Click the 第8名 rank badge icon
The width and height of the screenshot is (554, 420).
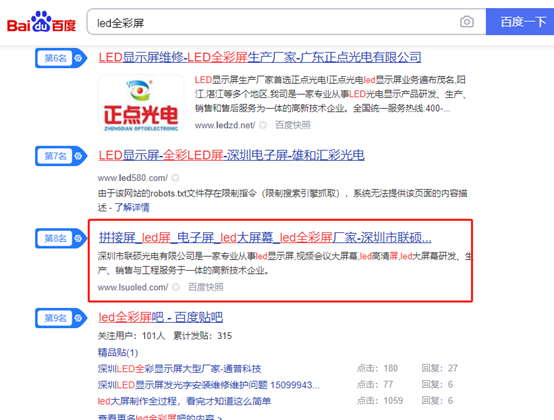(61, 238)
